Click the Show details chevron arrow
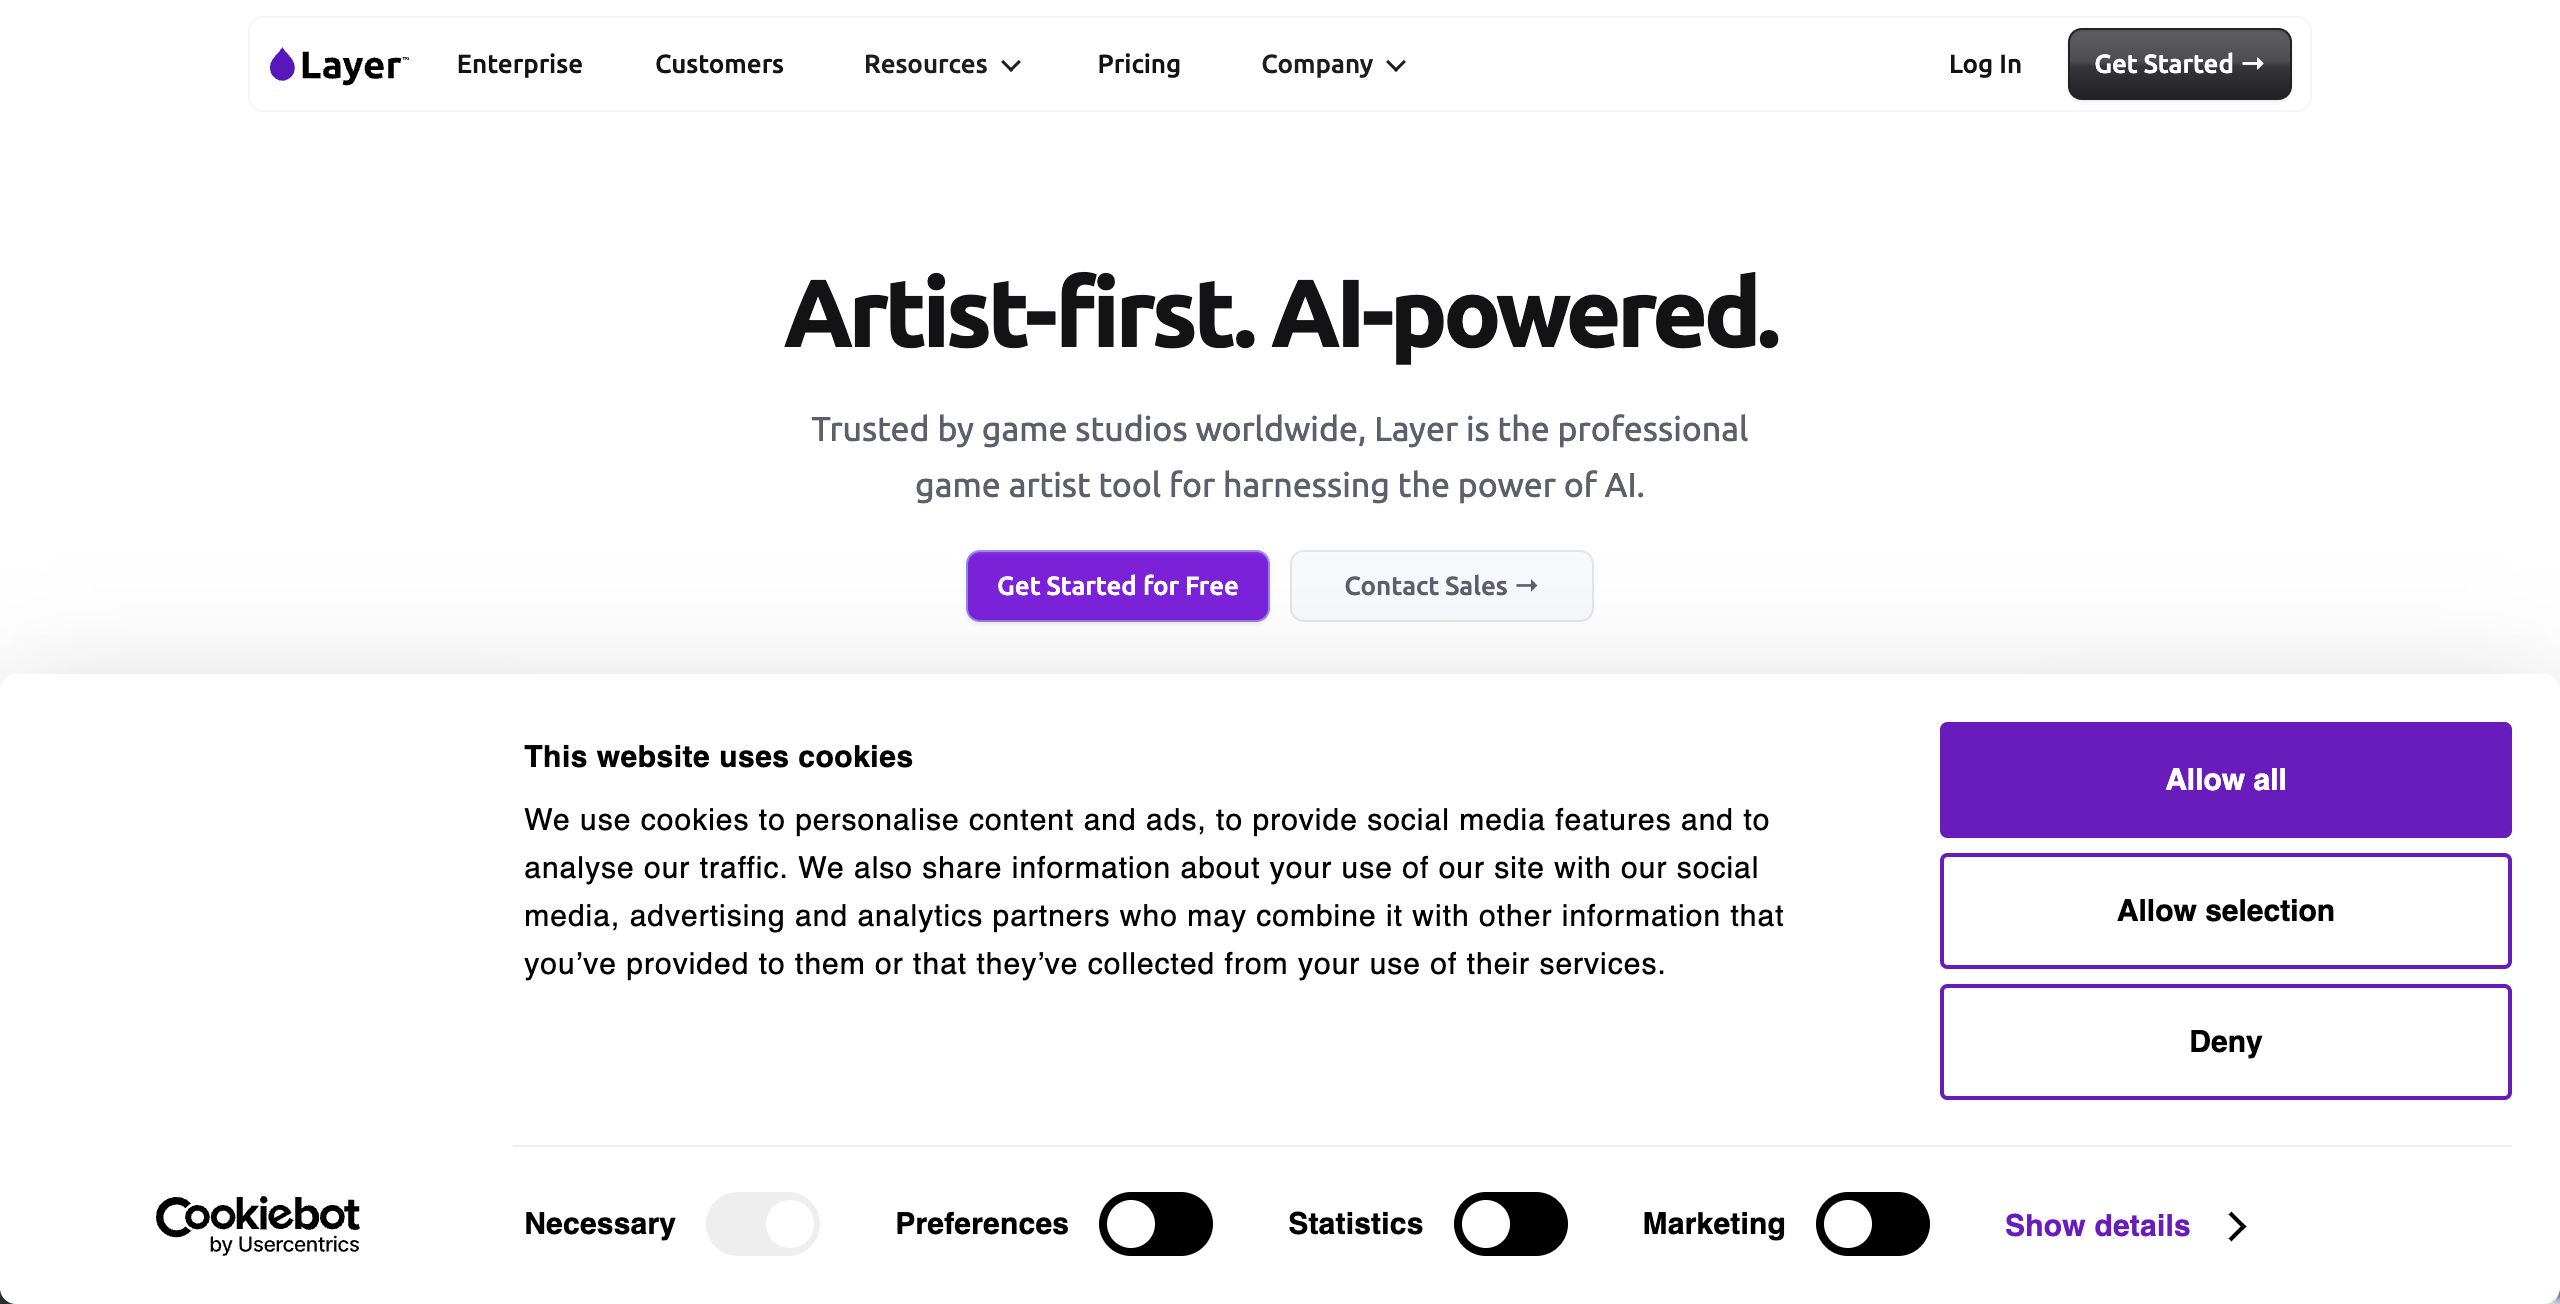 tap(2238, 1226)
